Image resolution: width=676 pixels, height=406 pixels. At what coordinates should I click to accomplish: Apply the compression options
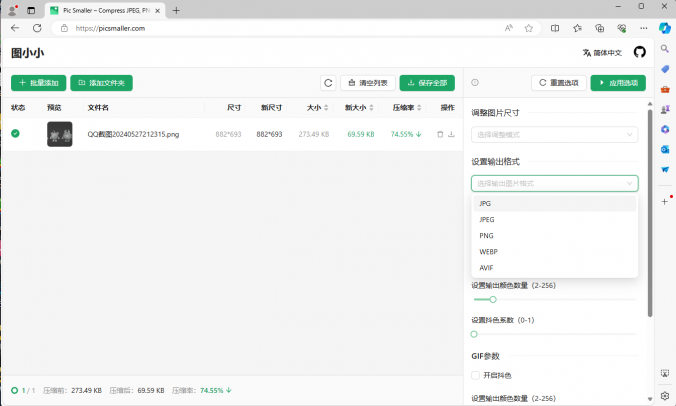pos(618,83)
